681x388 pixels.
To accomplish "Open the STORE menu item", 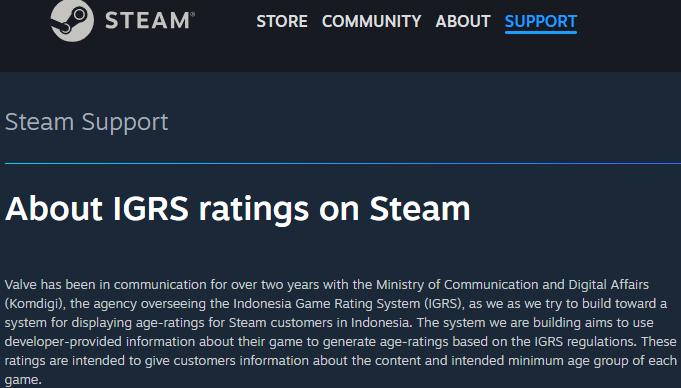I will [282, 21].
